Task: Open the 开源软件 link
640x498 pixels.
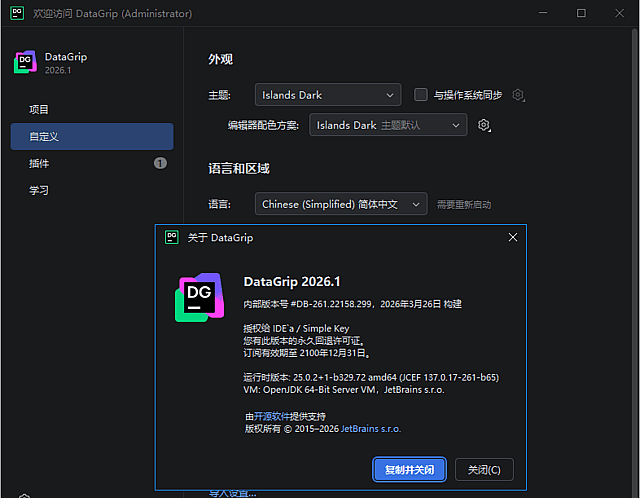Action: tap(271, 416)
